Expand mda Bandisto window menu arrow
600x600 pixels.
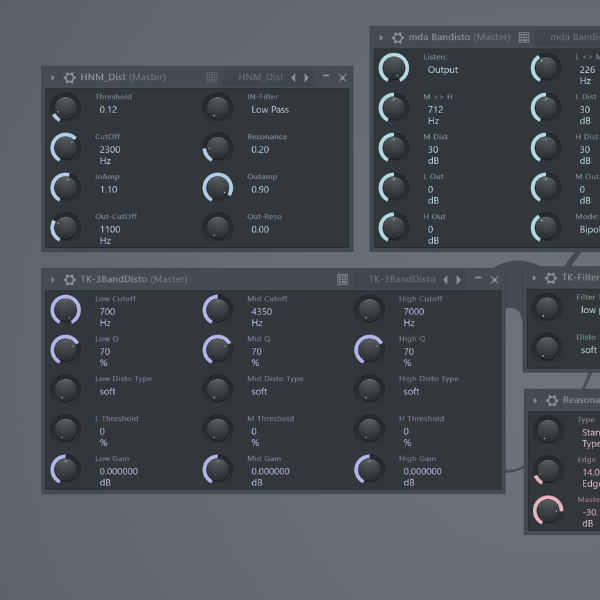pos(381,38)
